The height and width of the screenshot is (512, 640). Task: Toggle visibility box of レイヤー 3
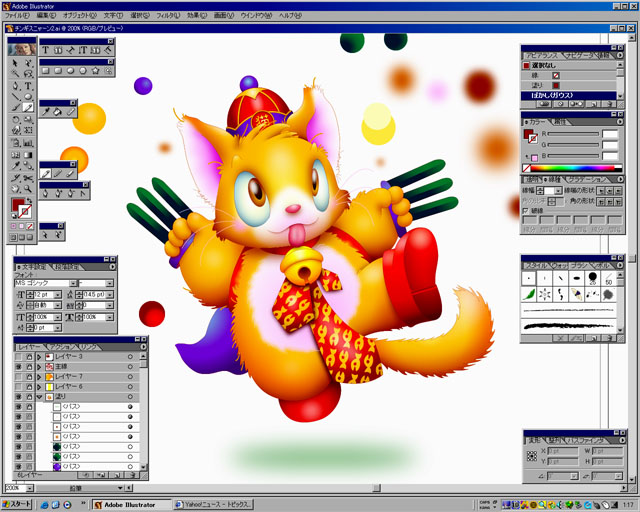[18, 356]
